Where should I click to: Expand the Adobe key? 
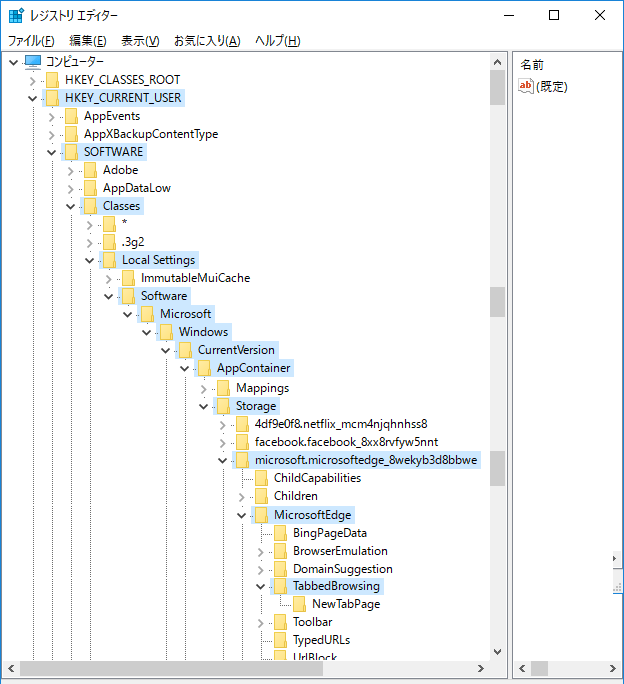tap(70, 171)
